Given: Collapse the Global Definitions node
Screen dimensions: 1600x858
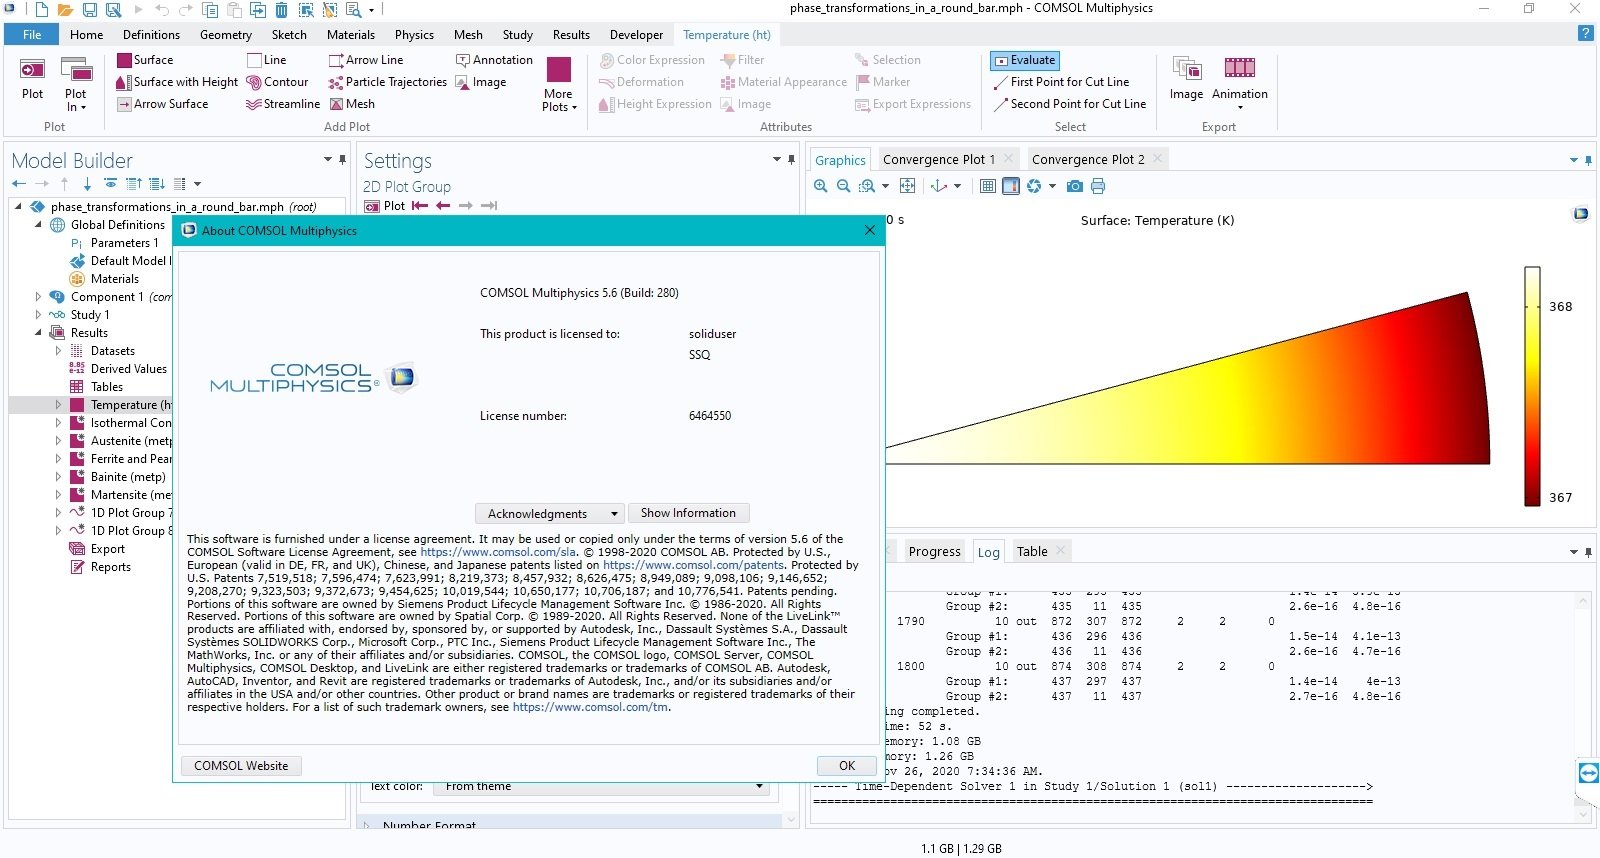Looking at the screenshot, I should click(x=38, y=225).
